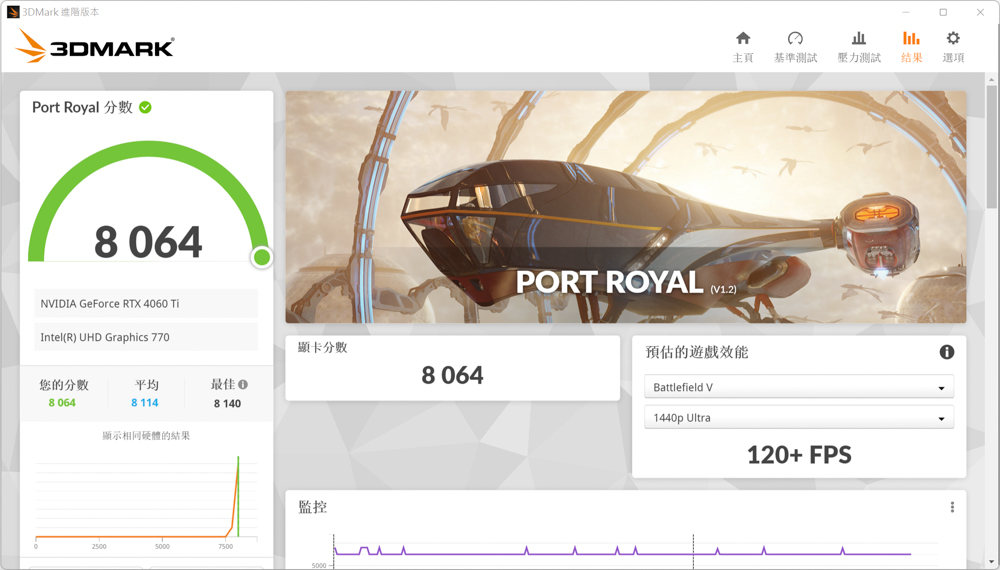
Task: Click the 3DMark title bar app icon
Action: point(12,11)
